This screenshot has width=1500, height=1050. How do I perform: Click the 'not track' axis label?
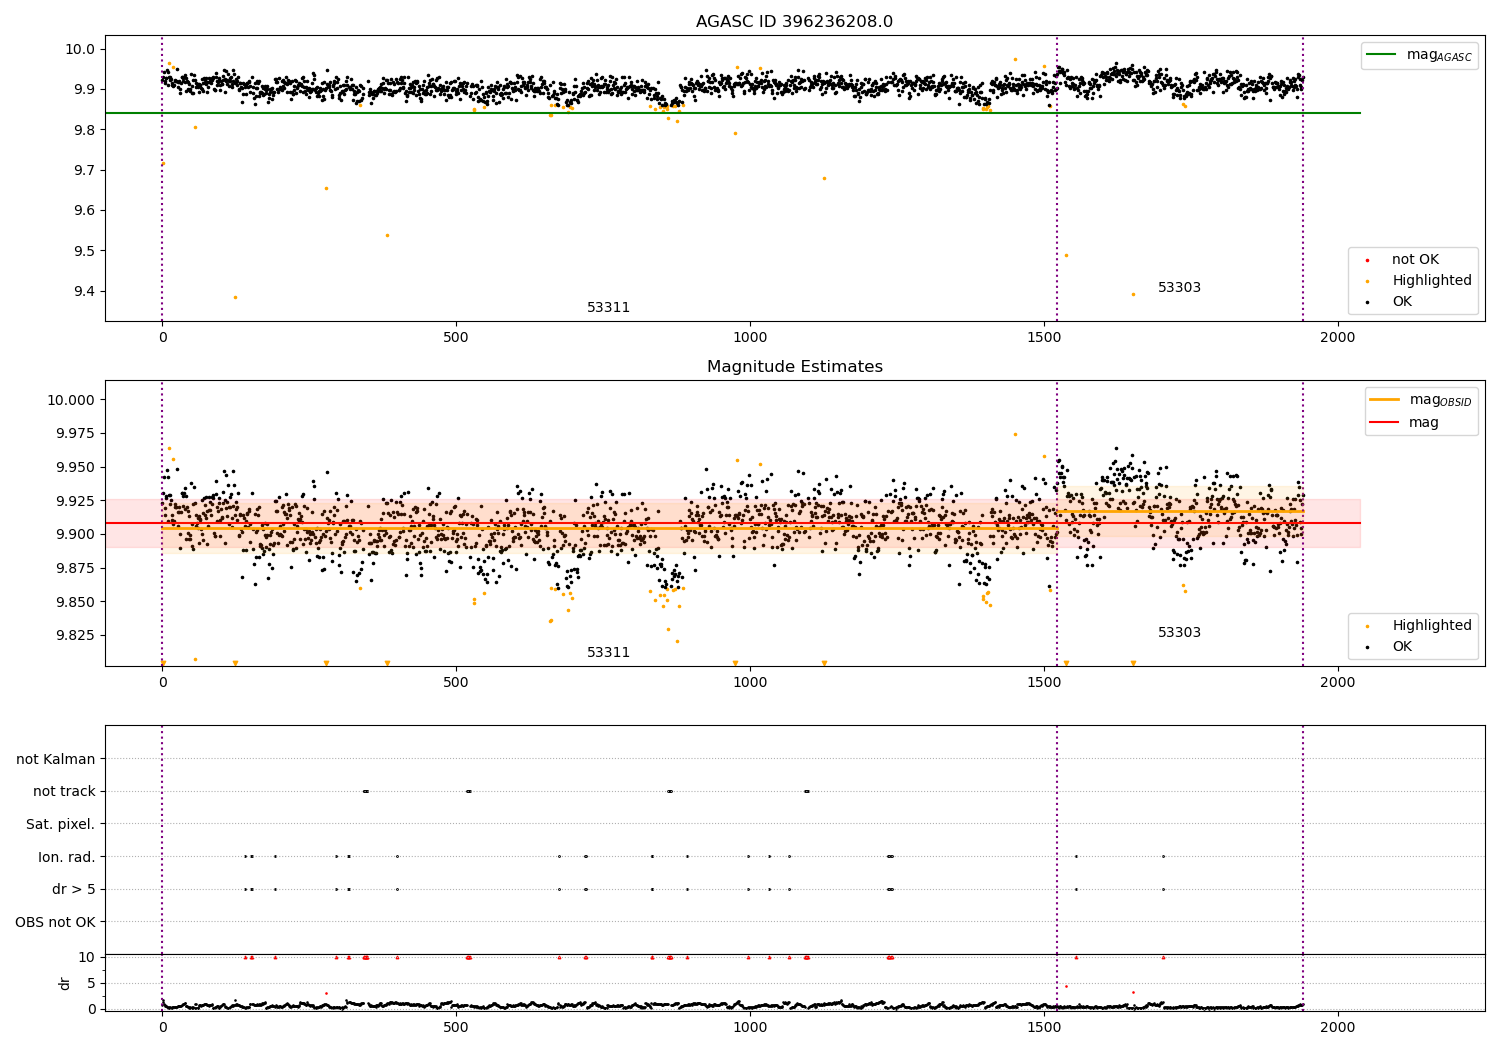coord(64,791)
